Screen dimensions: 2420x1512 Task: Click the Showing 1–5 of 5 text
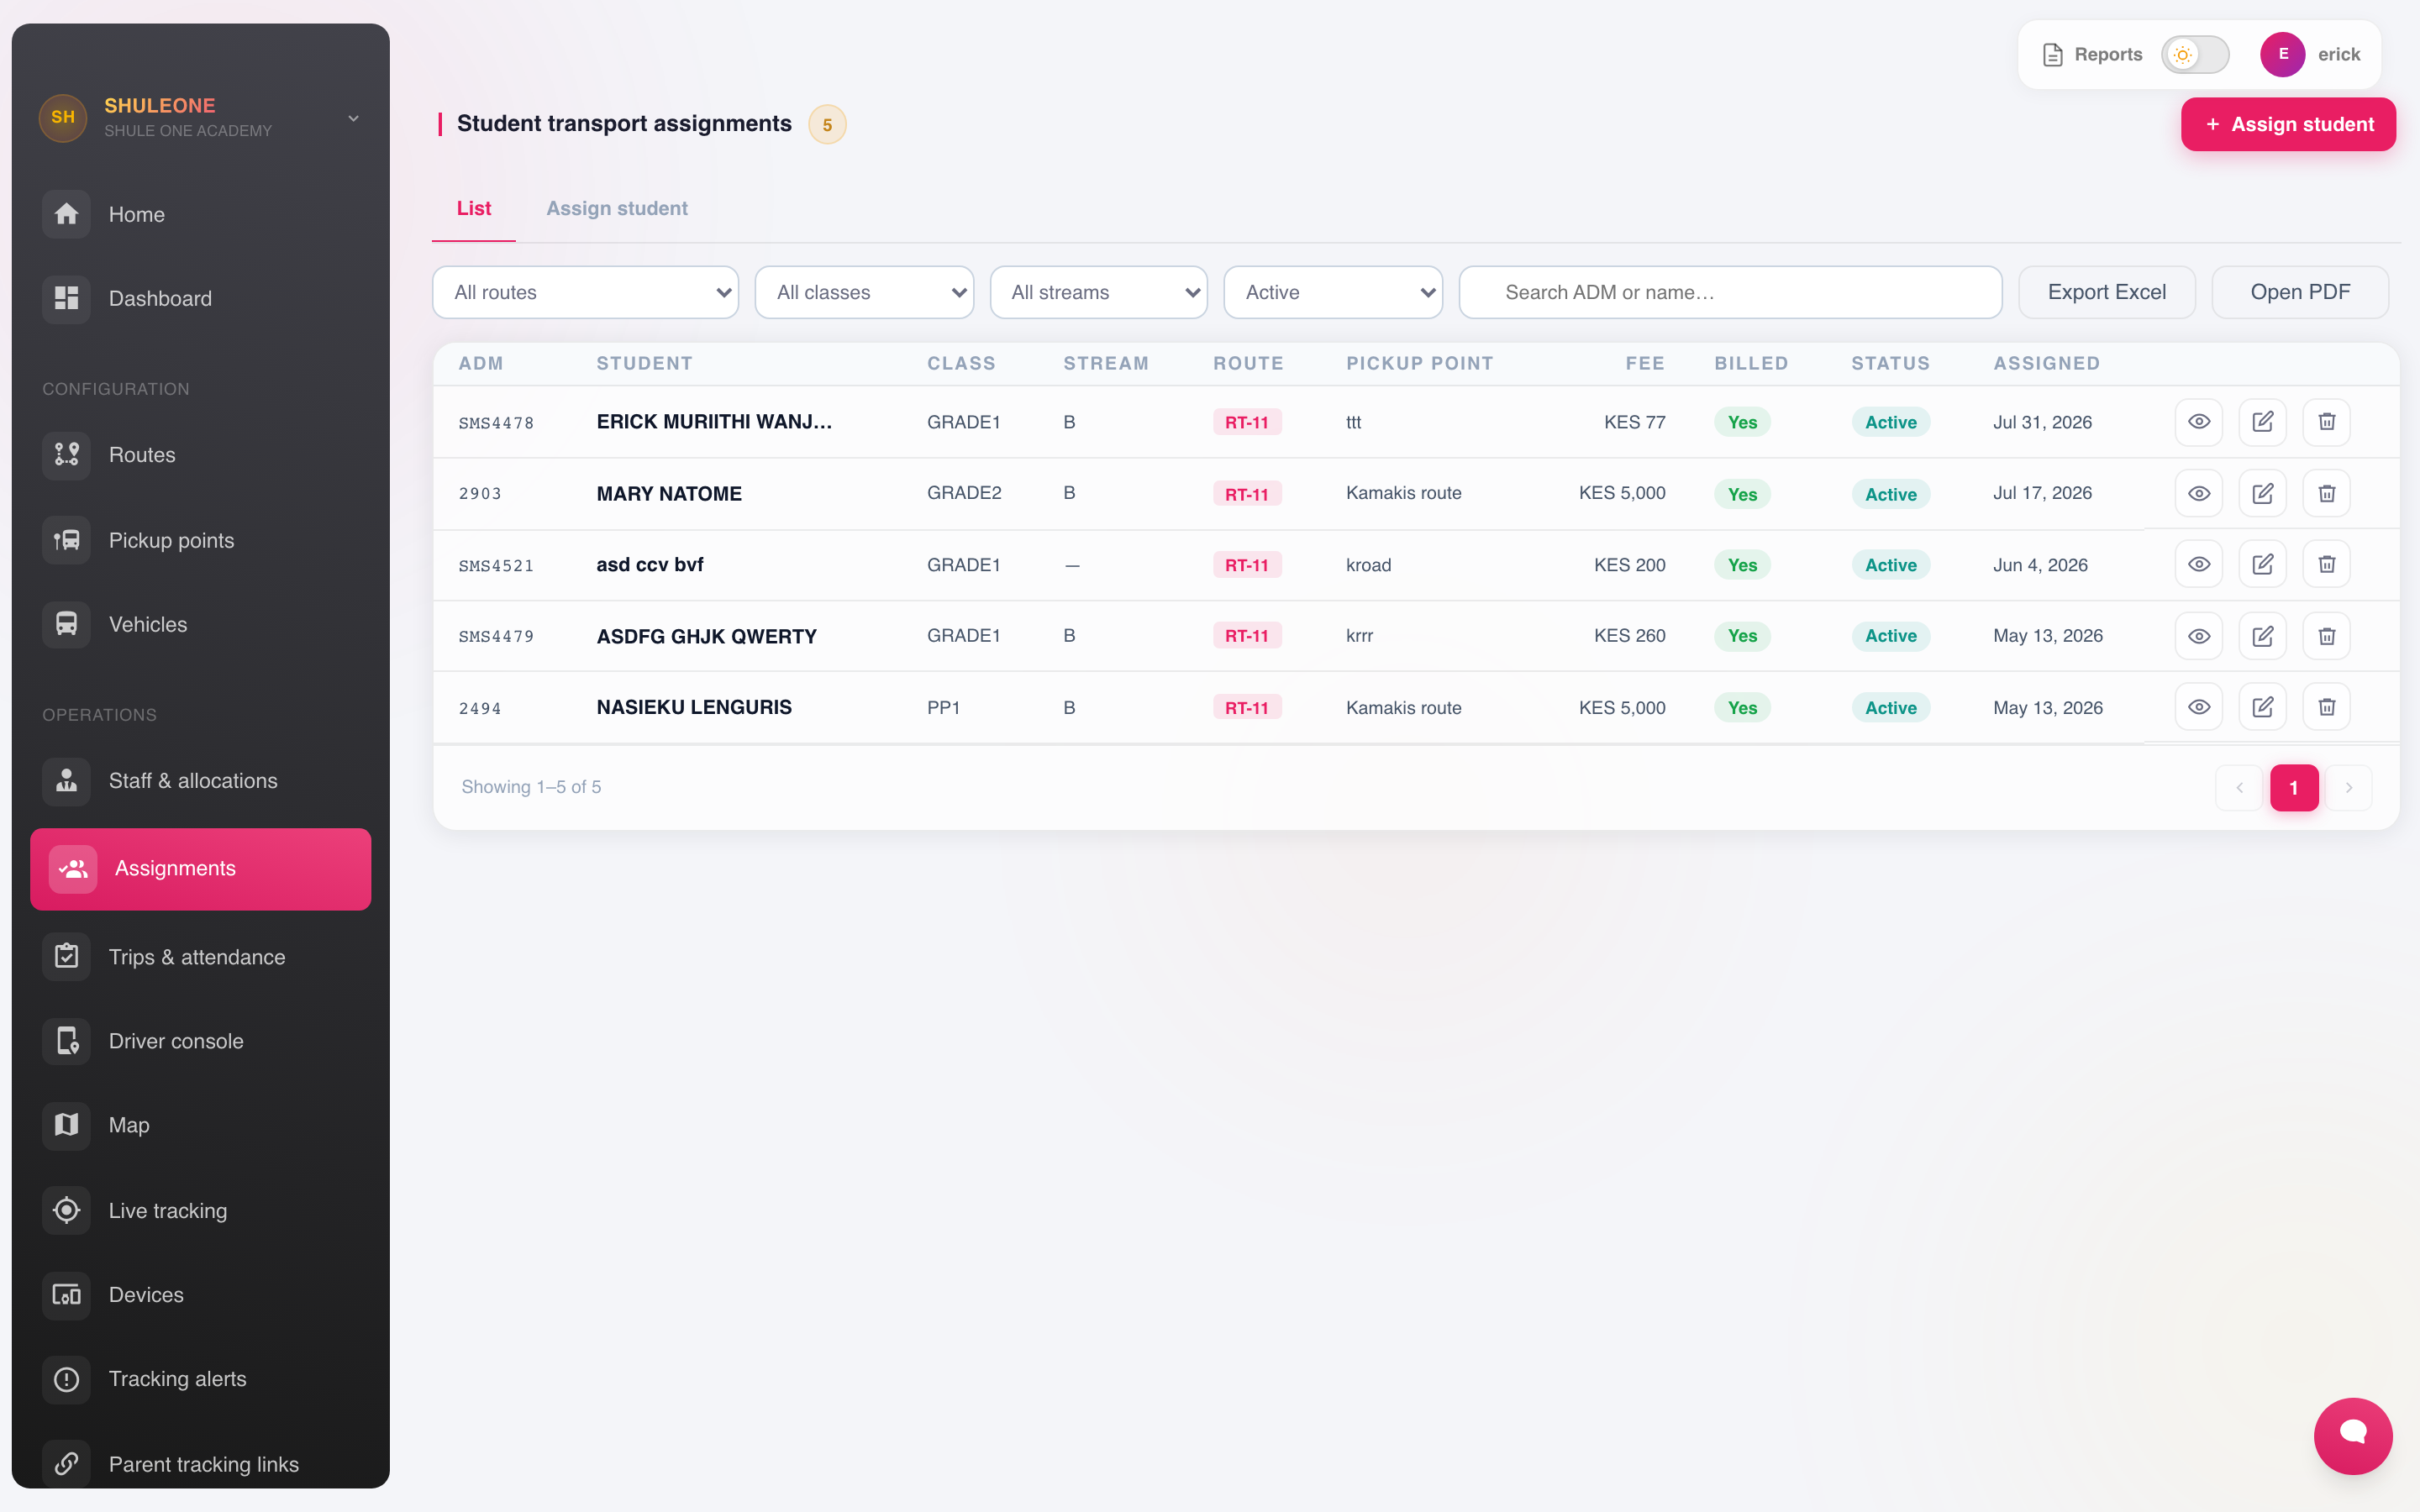(531, 787)
